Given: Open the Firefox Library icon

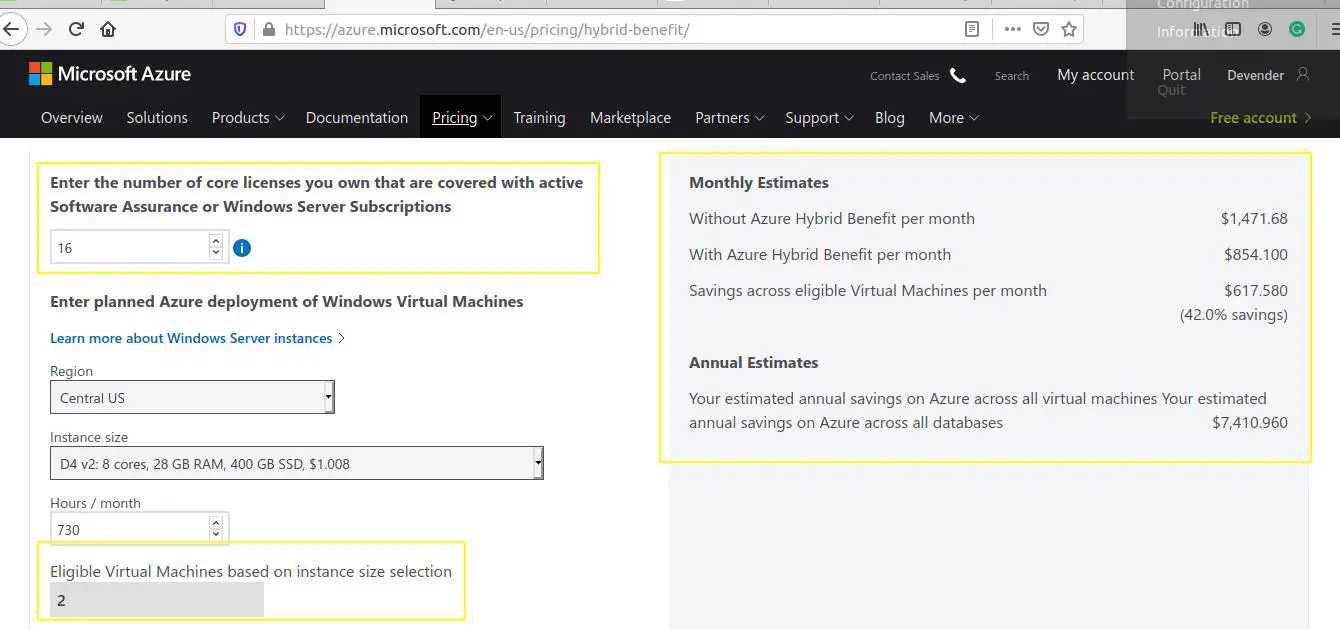Looking at the screenshot, I should coord(1198,29).
